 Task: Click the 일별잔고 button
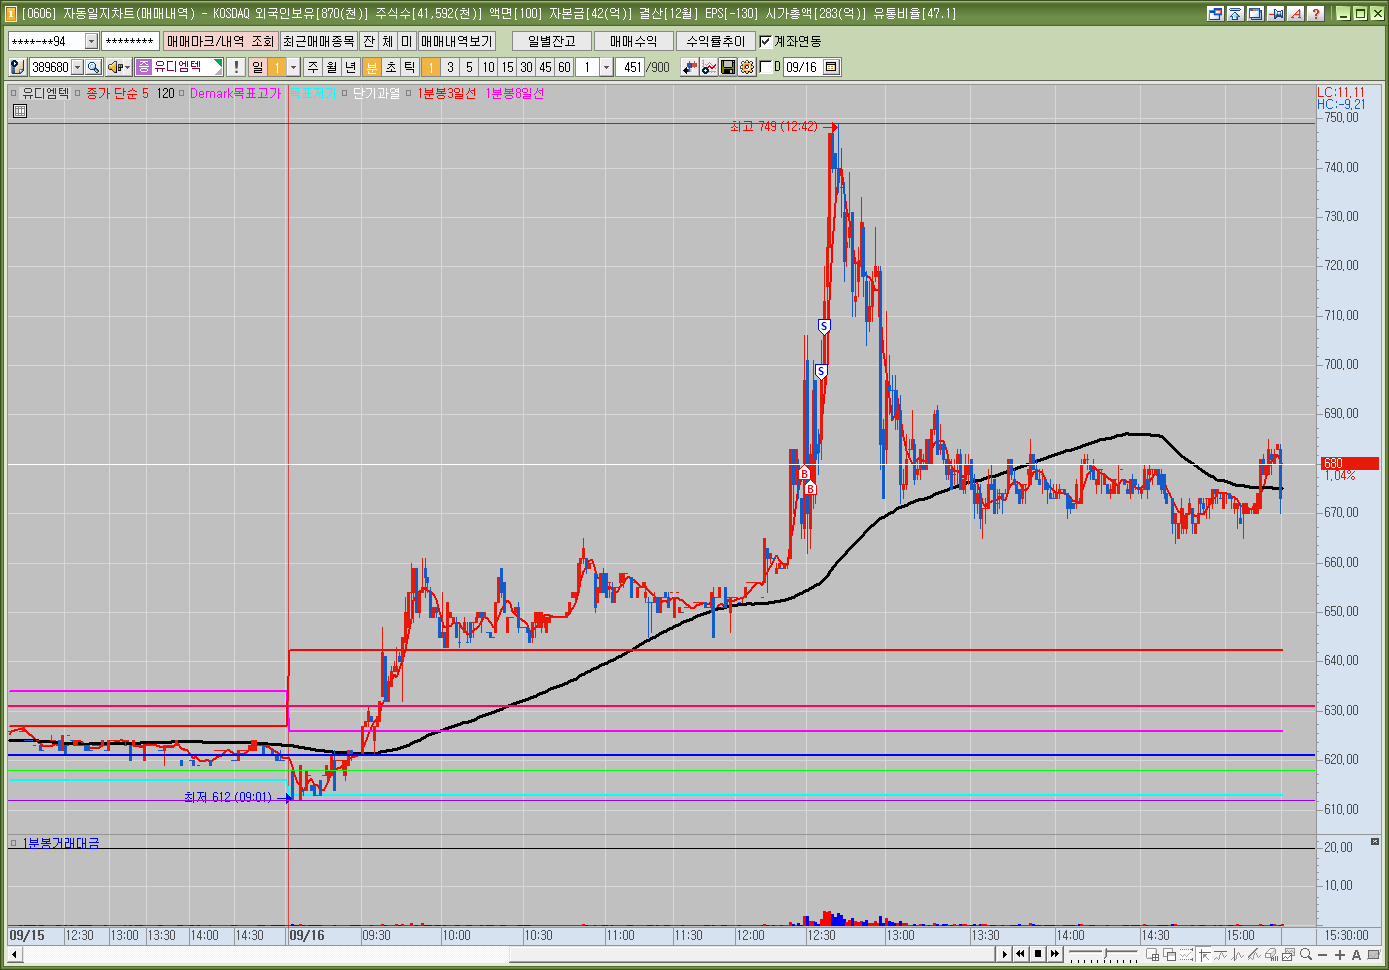[x=552, y=41]
